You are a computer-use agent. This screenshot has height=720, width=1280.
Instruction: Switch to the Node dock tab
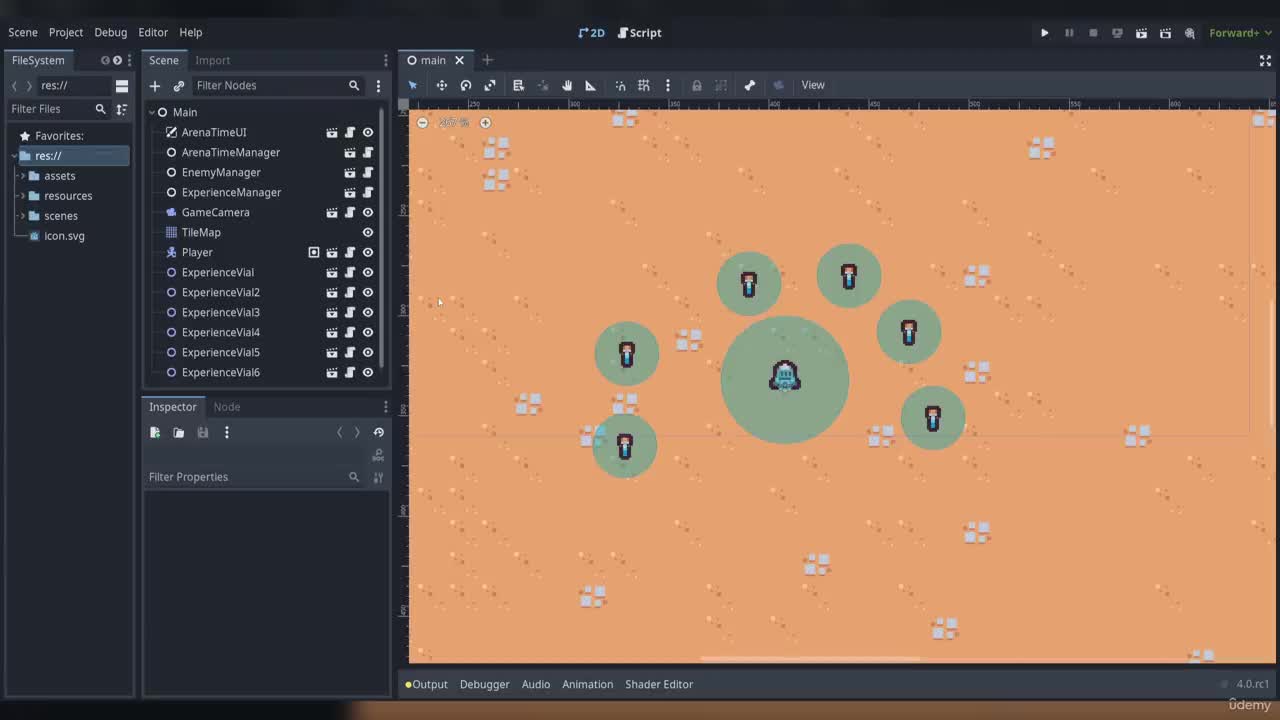[227, 407]
